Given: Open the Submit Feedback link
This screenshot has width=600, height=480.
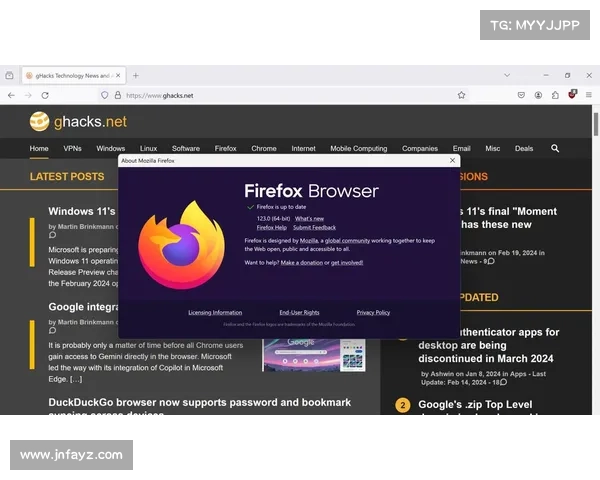Looking at the screenshot, I should coord(314,228).
